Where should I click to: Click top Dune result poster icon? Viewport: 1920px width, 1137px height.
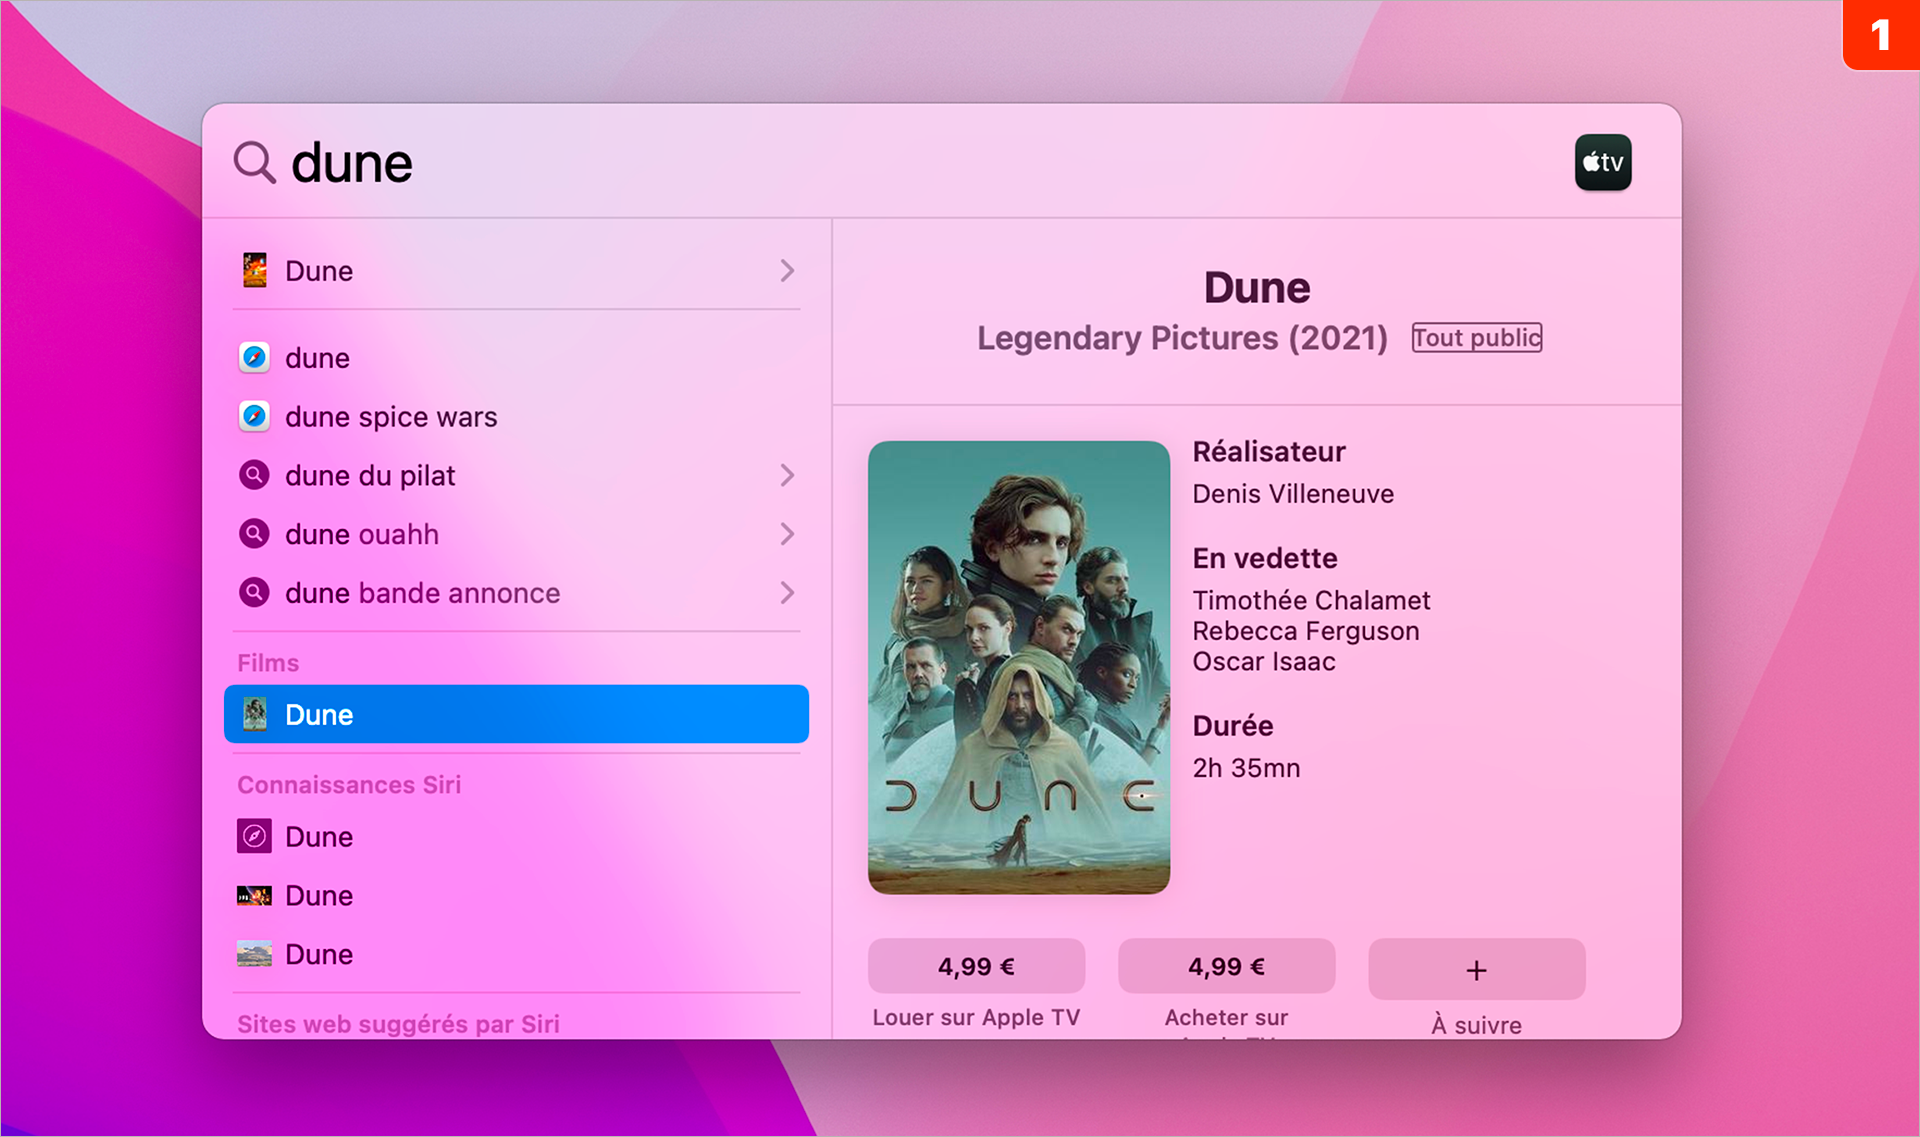tap(254, 270)
